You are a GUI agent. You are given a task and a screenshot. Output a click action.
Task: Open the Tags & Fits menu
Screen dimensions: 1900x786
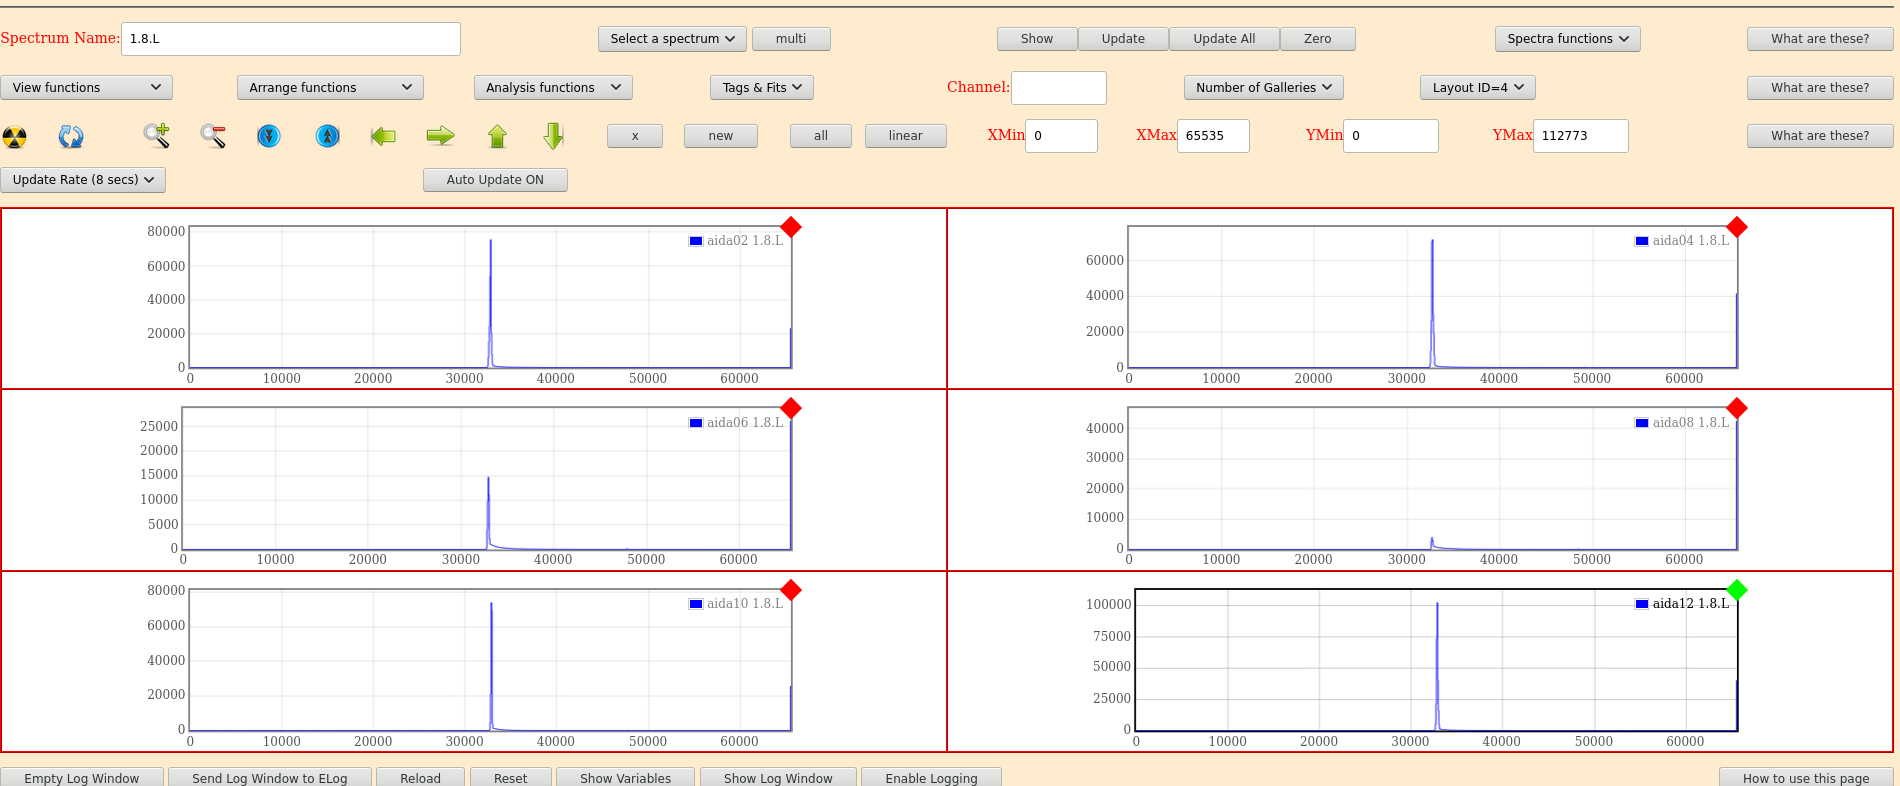pyautogui.click(x=762, y=88)
